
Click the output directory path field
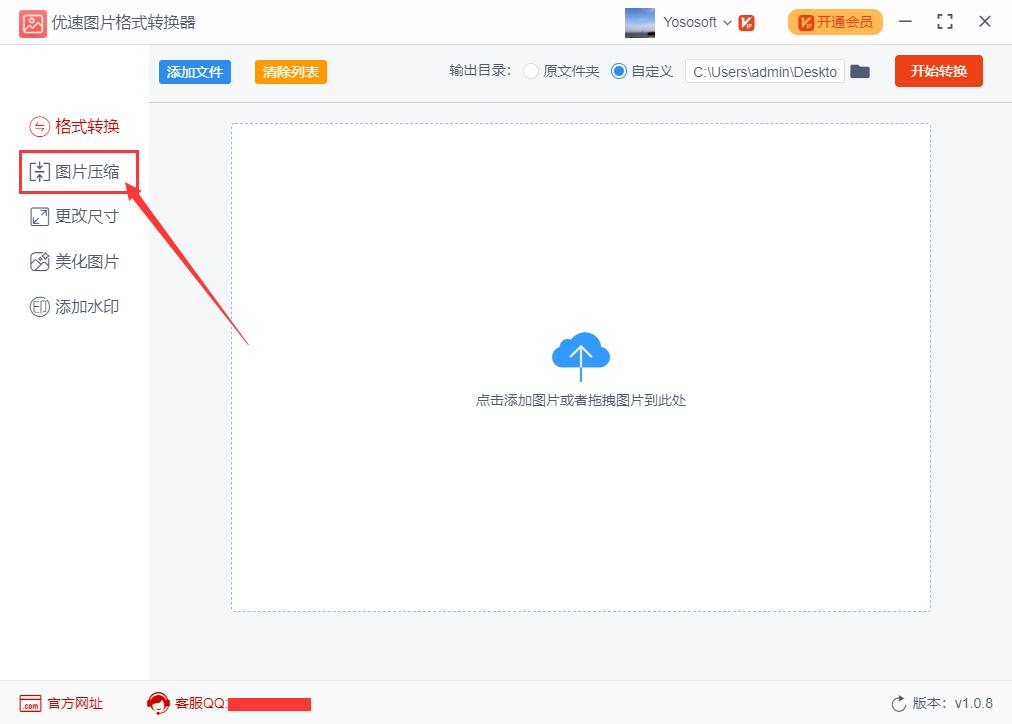(x=765, y=71)
